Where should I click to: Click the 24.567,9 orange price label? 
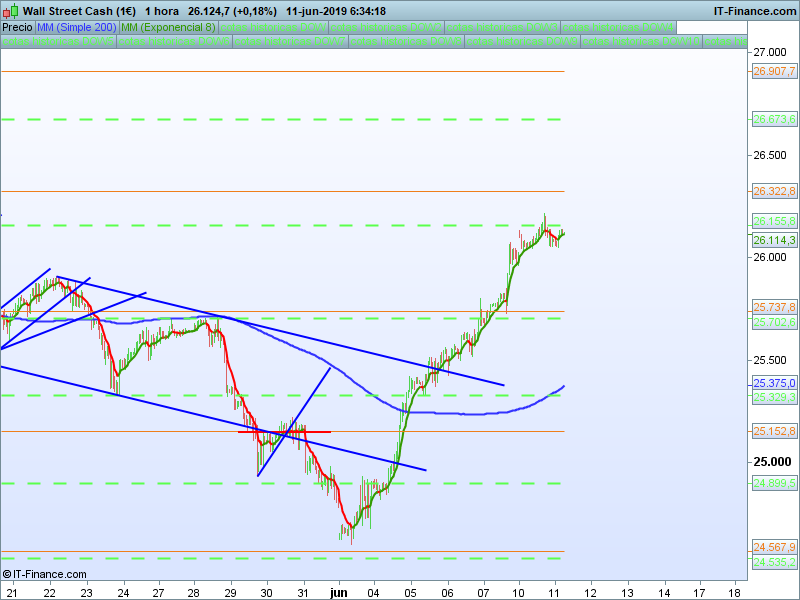[774, 547]
